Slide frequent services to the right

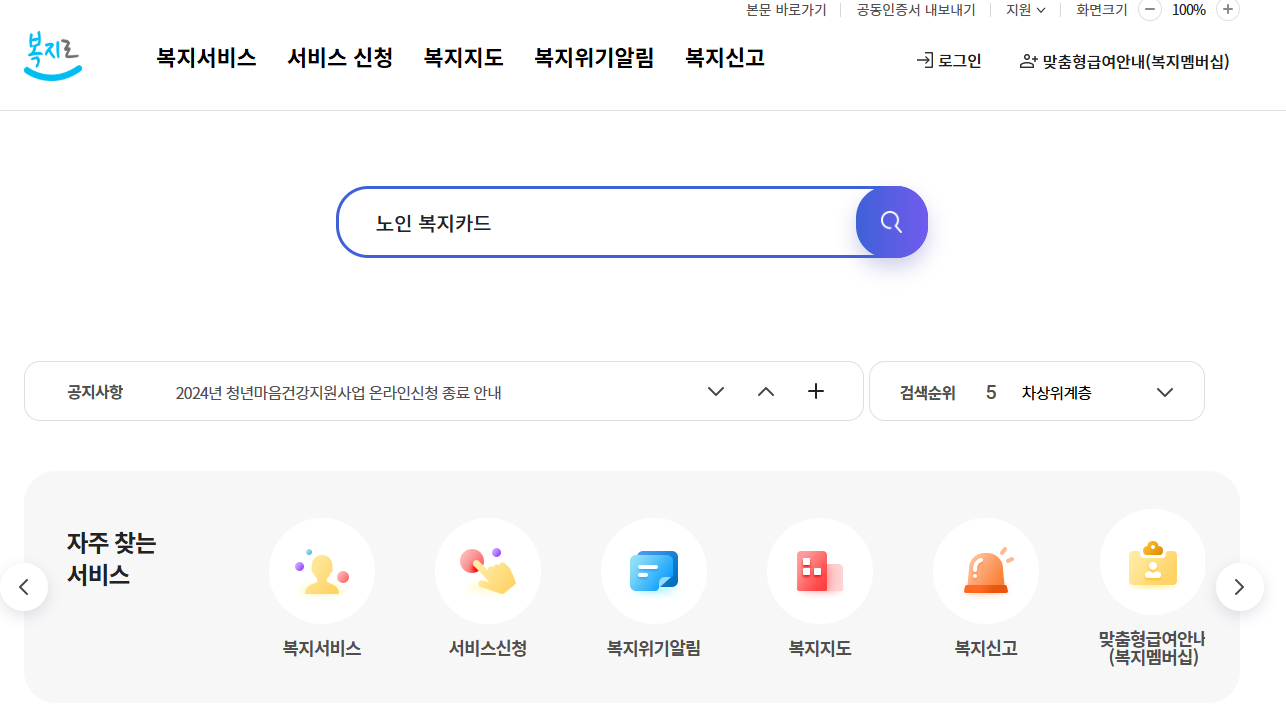1240,587
